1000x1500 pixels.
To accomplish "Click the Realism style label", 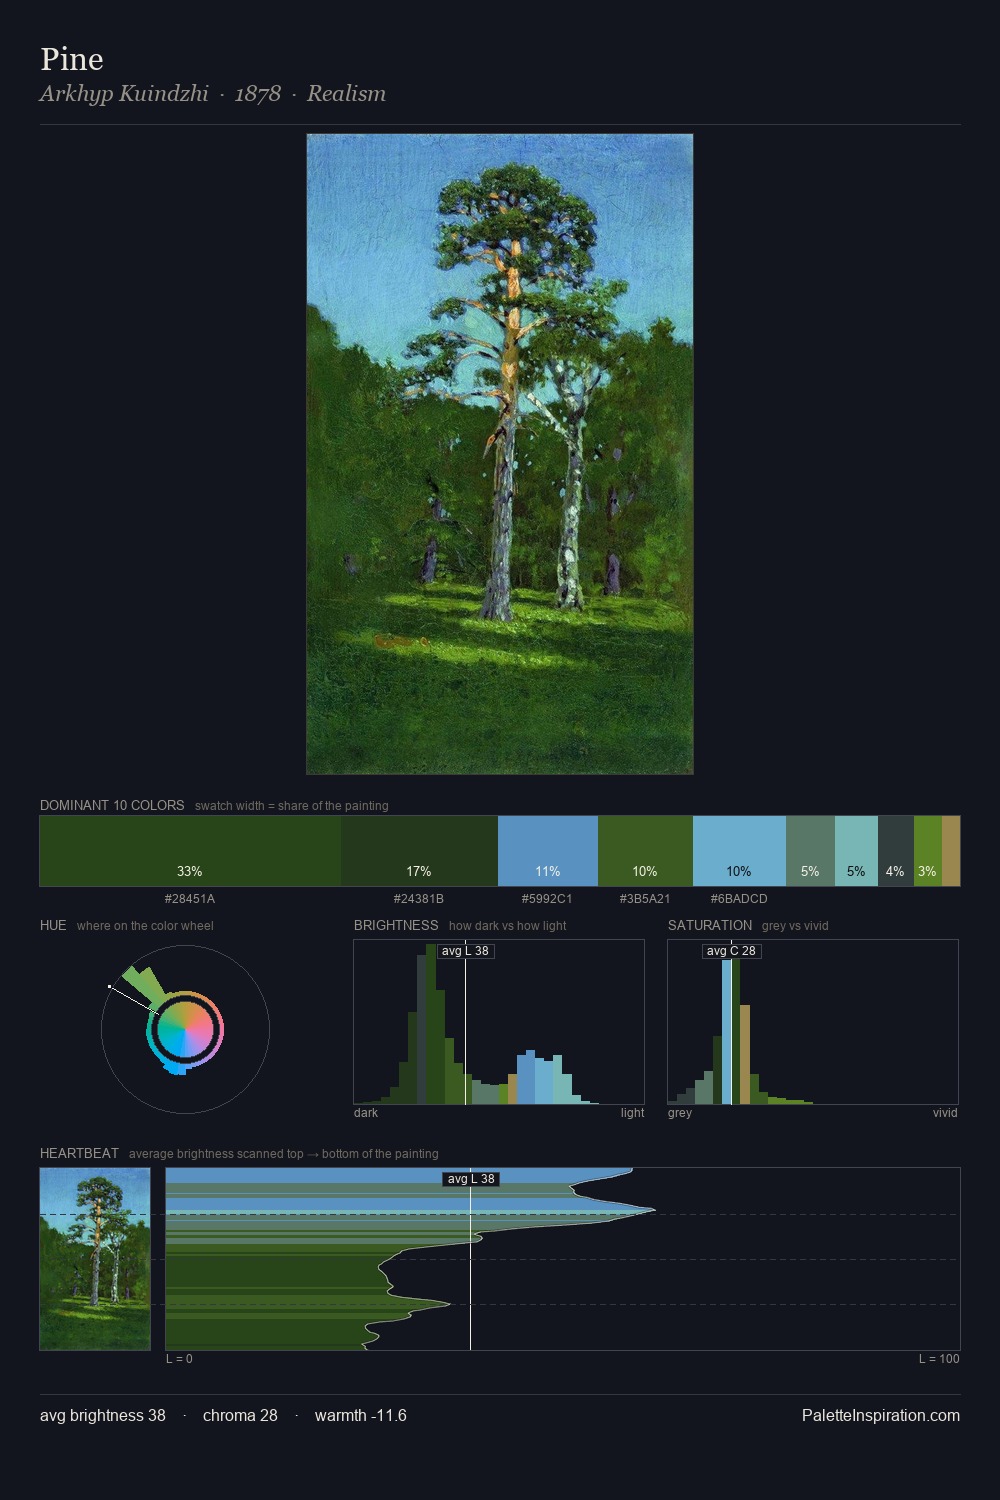I will click(x=346, y=94).
